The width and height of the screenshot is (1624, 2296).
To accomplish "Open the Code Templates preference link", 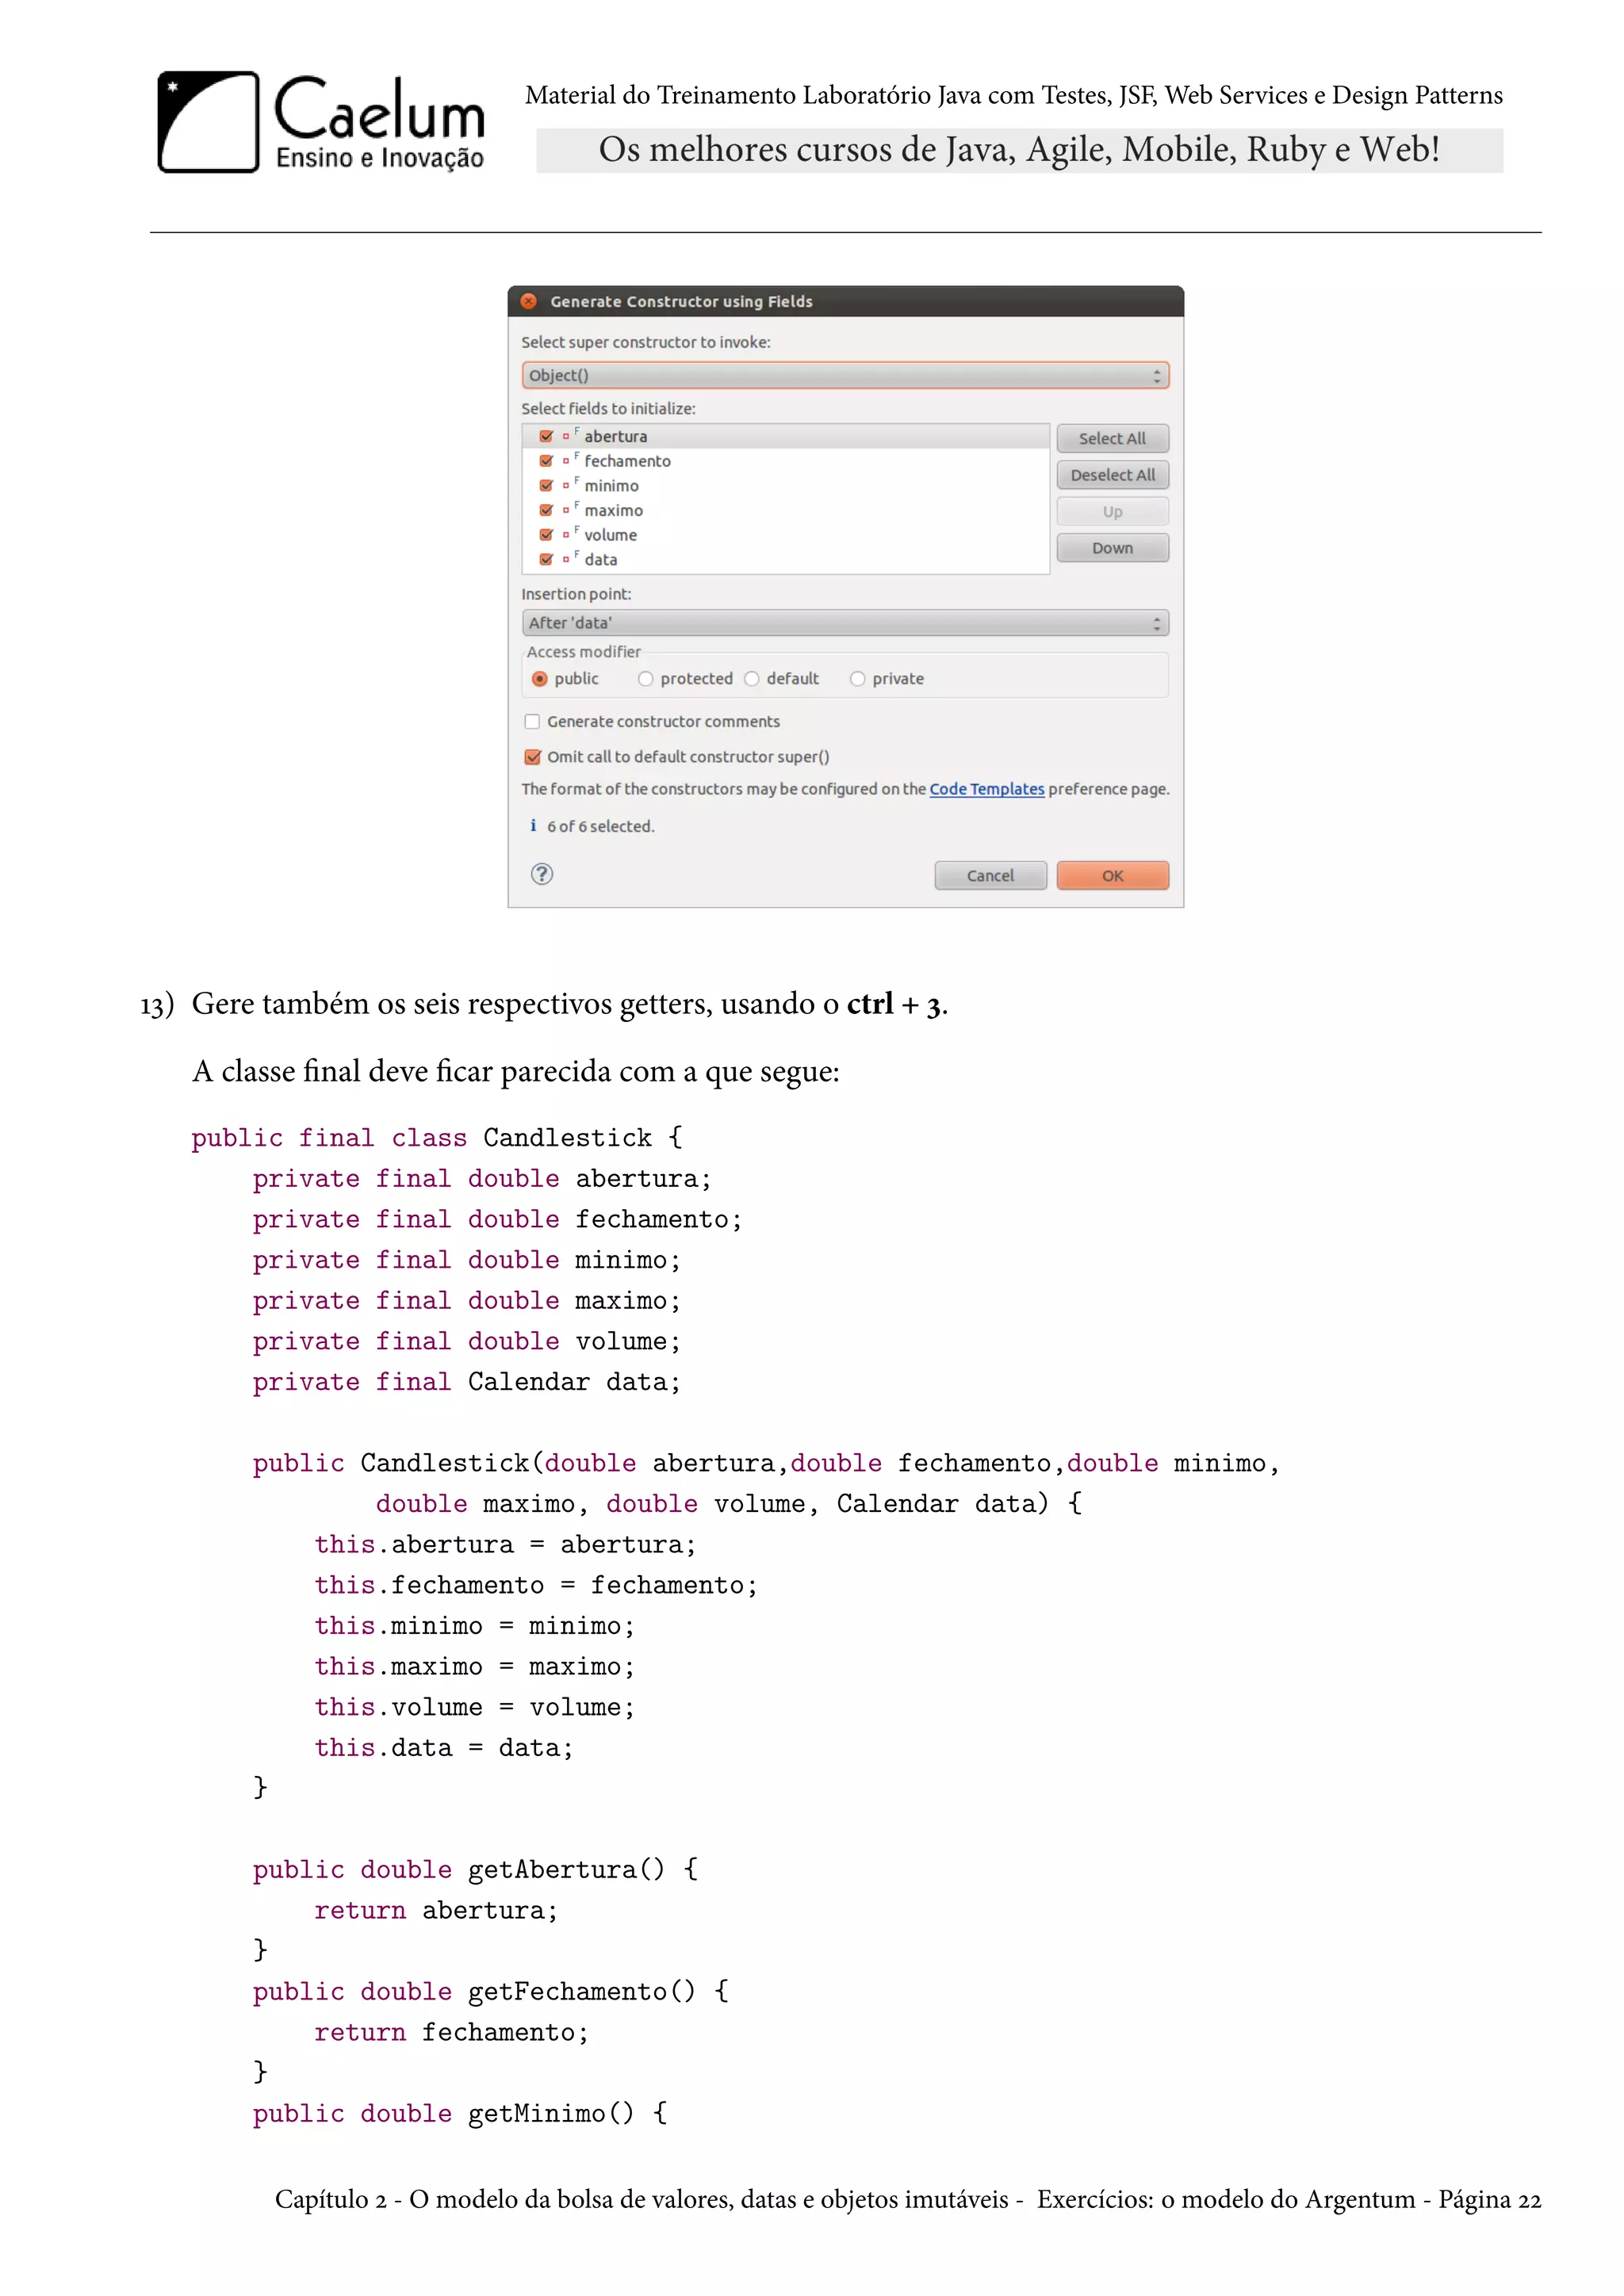I will pyautogui.click(x=987, y=789).
